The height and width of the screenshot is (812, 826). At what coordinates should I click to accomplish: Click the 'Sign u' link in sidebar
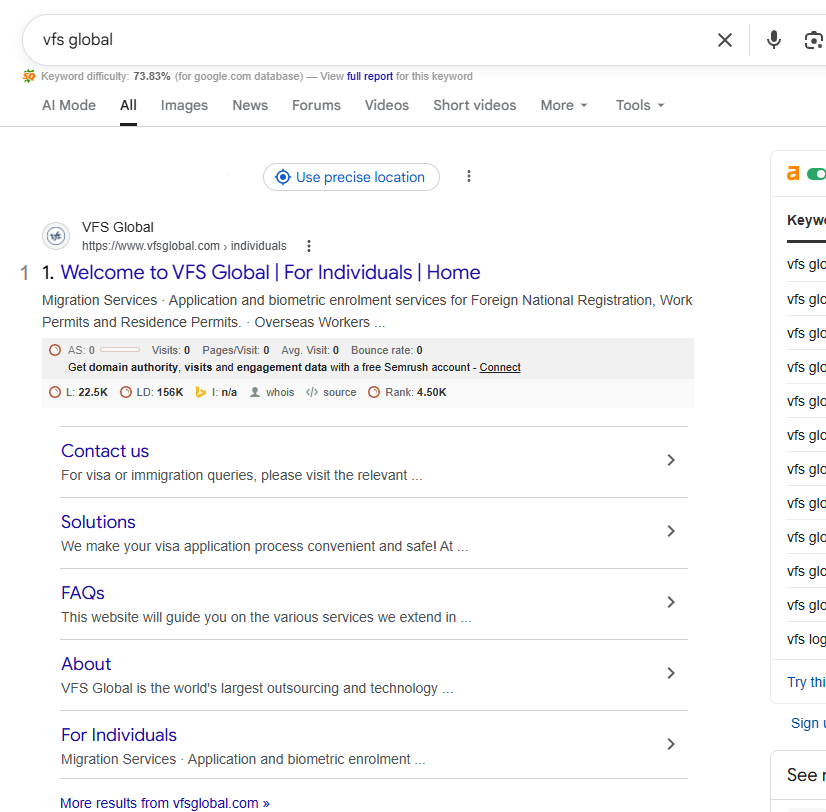coord(809,723)
